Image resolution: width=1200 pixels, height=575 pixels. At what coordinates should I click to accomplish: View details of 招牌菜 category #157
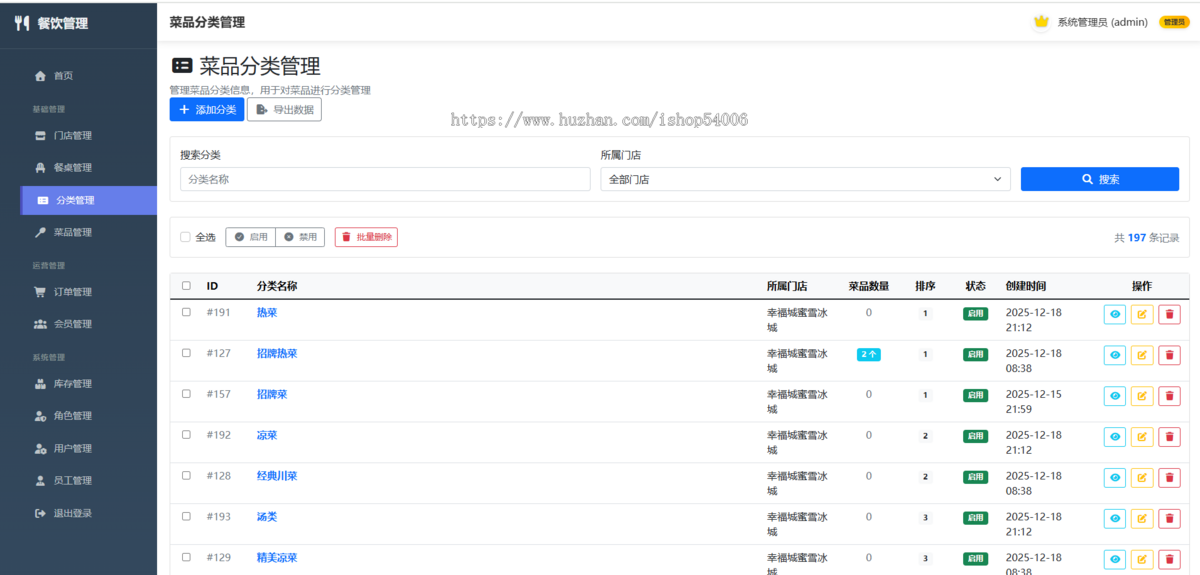(1115, 396)
